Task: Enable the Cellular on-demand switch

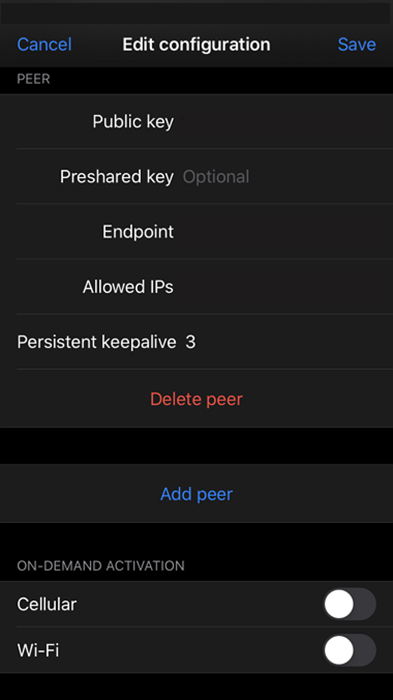Action: pyautogui.click(x=350, y=604)
